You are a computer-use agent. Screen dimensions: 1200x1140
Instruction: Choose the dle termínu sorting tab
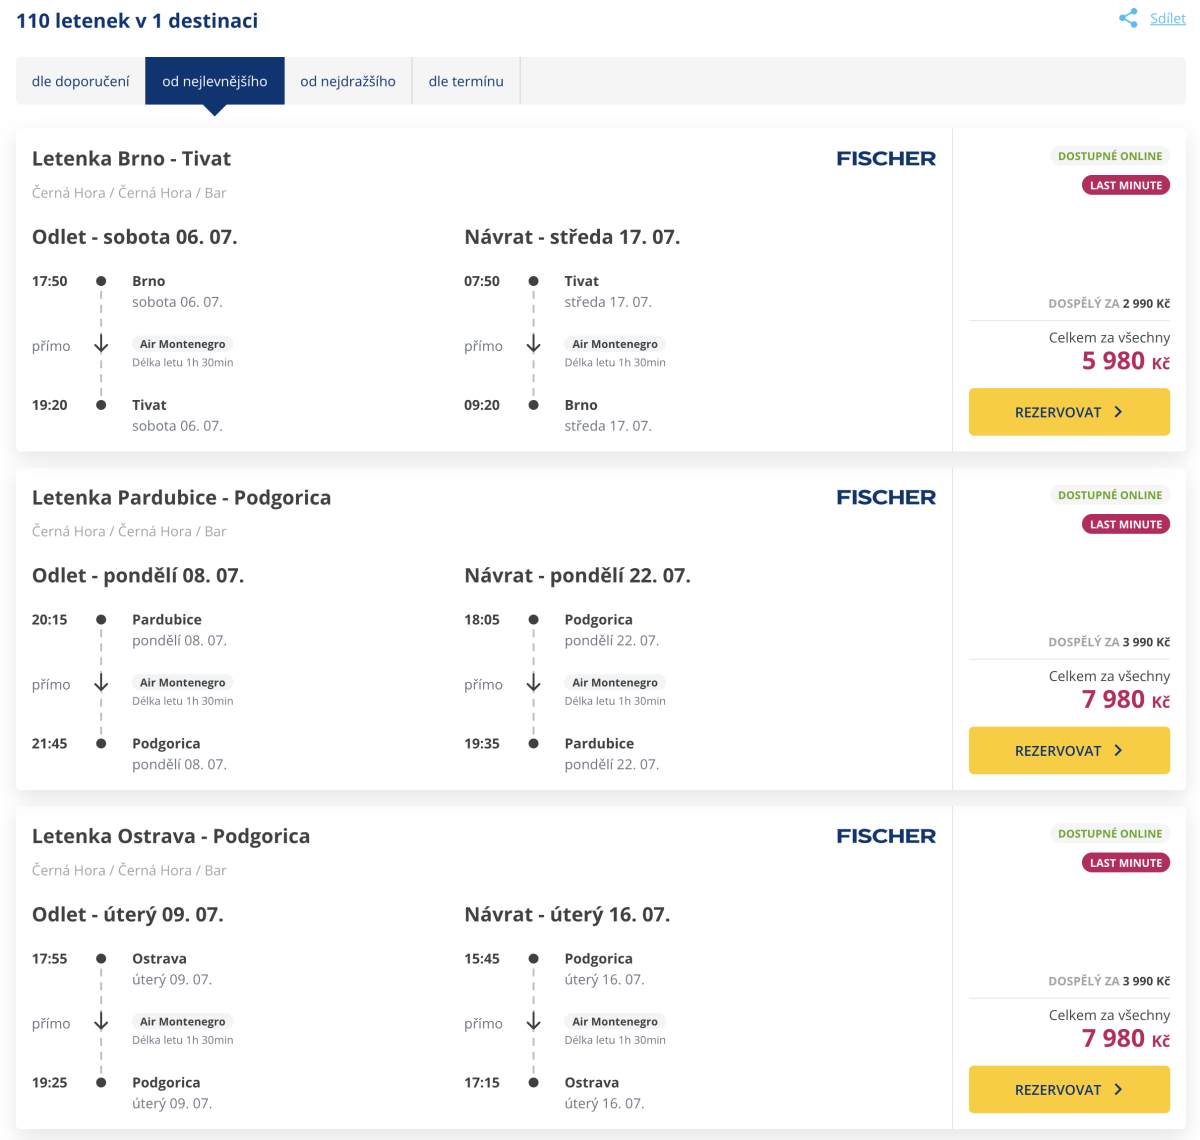coord(466,81)
